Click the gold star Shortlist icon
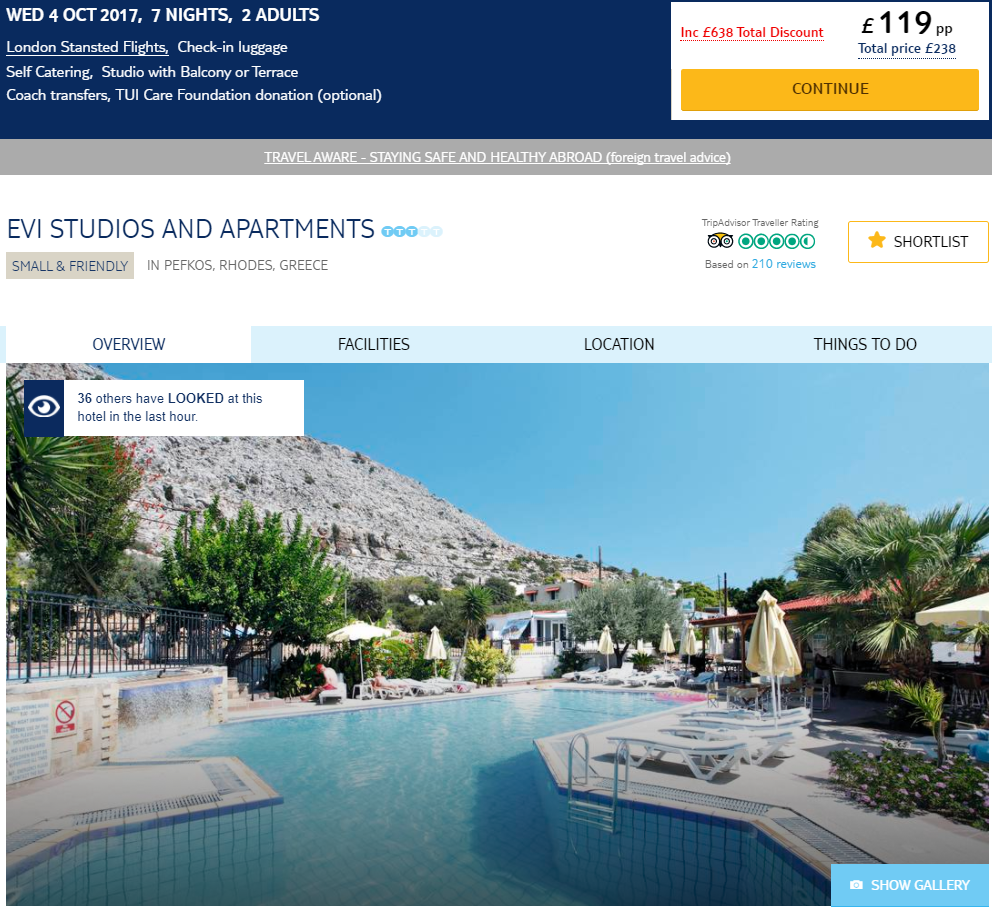992x911 pixels. pos(876,240)
